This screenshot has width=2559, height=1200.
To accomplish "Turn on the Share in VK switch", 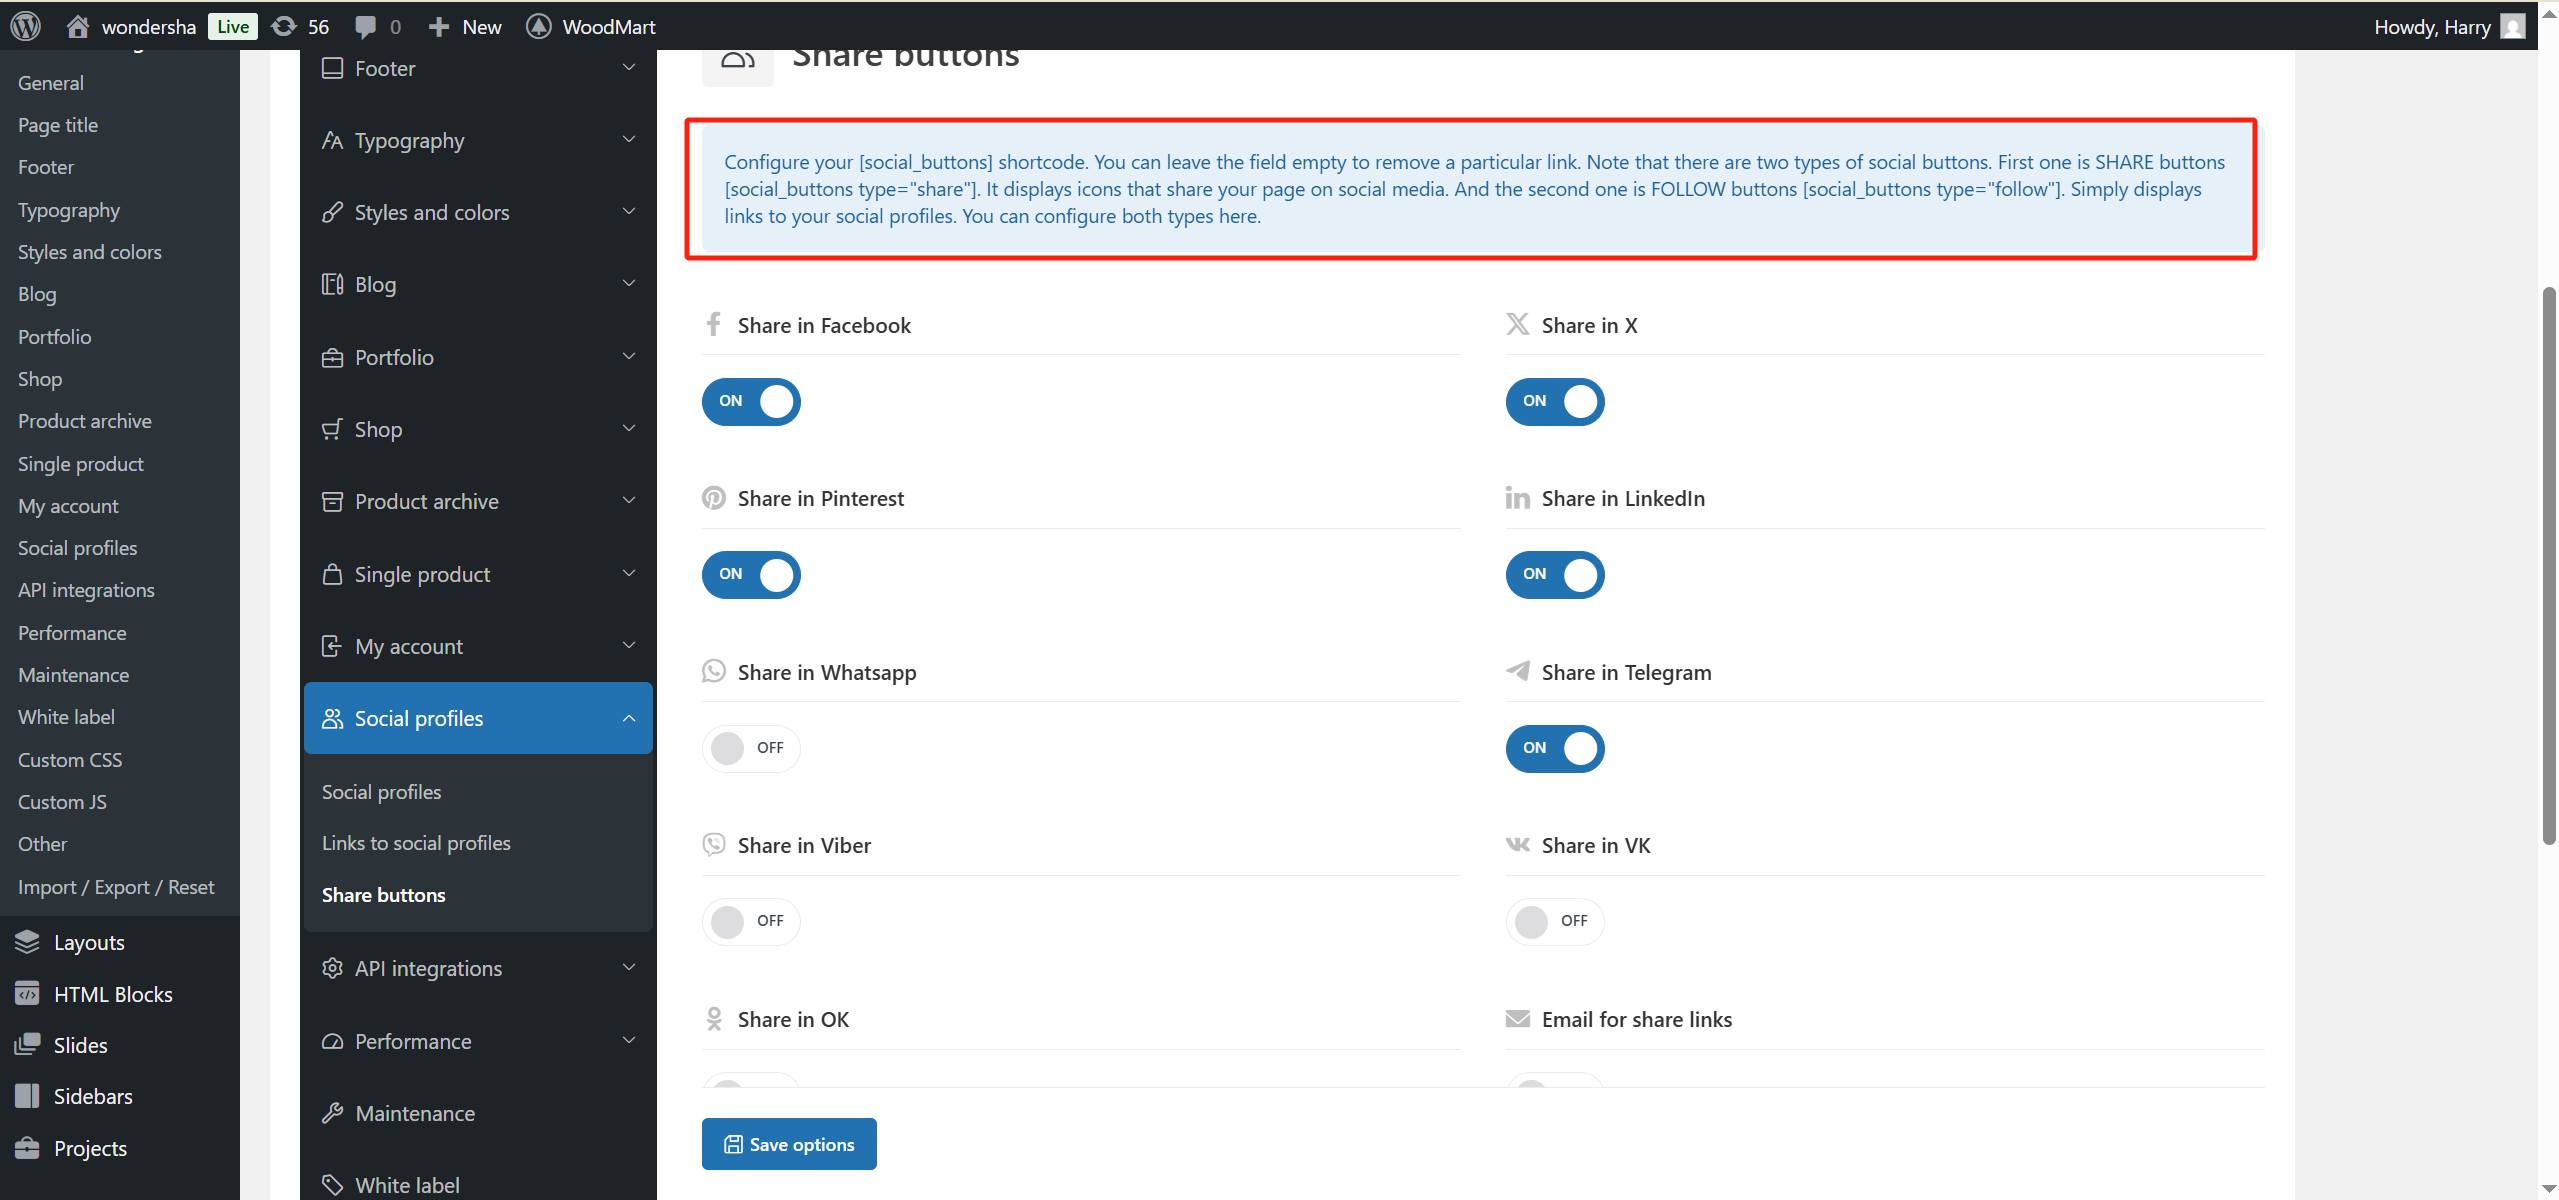I will coord(1554,921).
